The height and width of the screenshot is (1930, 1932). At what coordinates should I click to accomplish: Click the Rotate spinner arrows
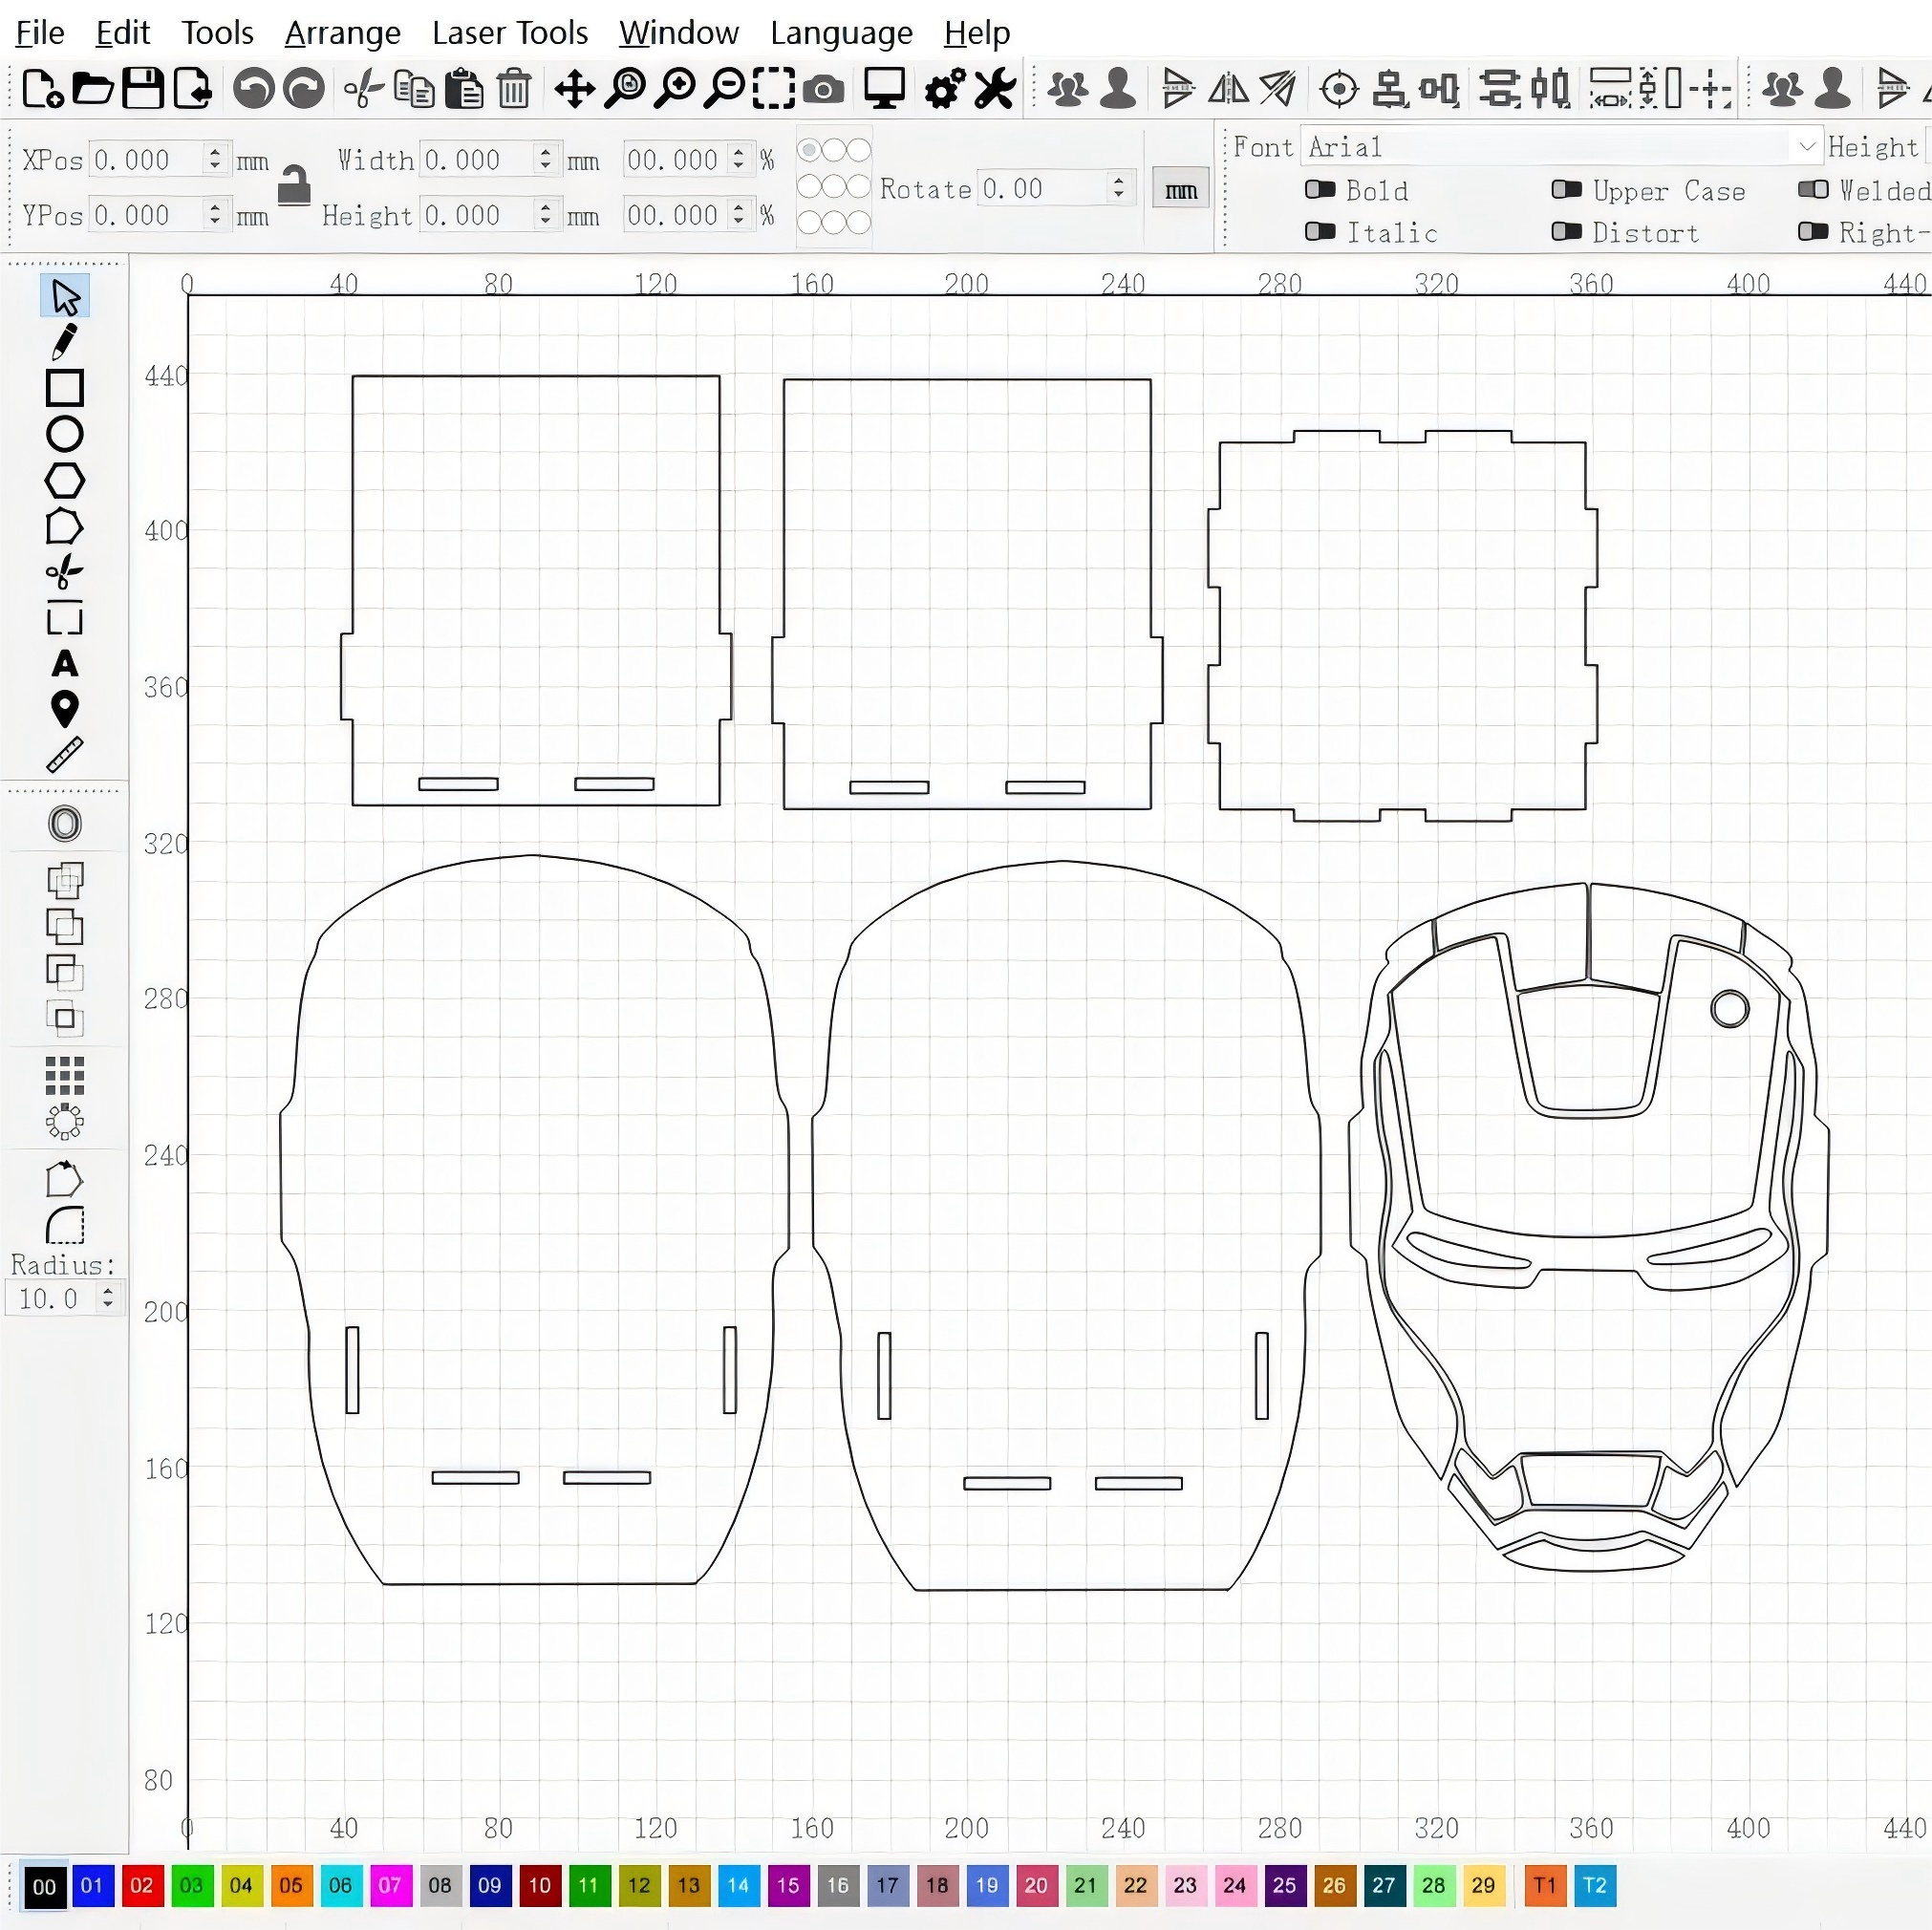coord(1118,188)
